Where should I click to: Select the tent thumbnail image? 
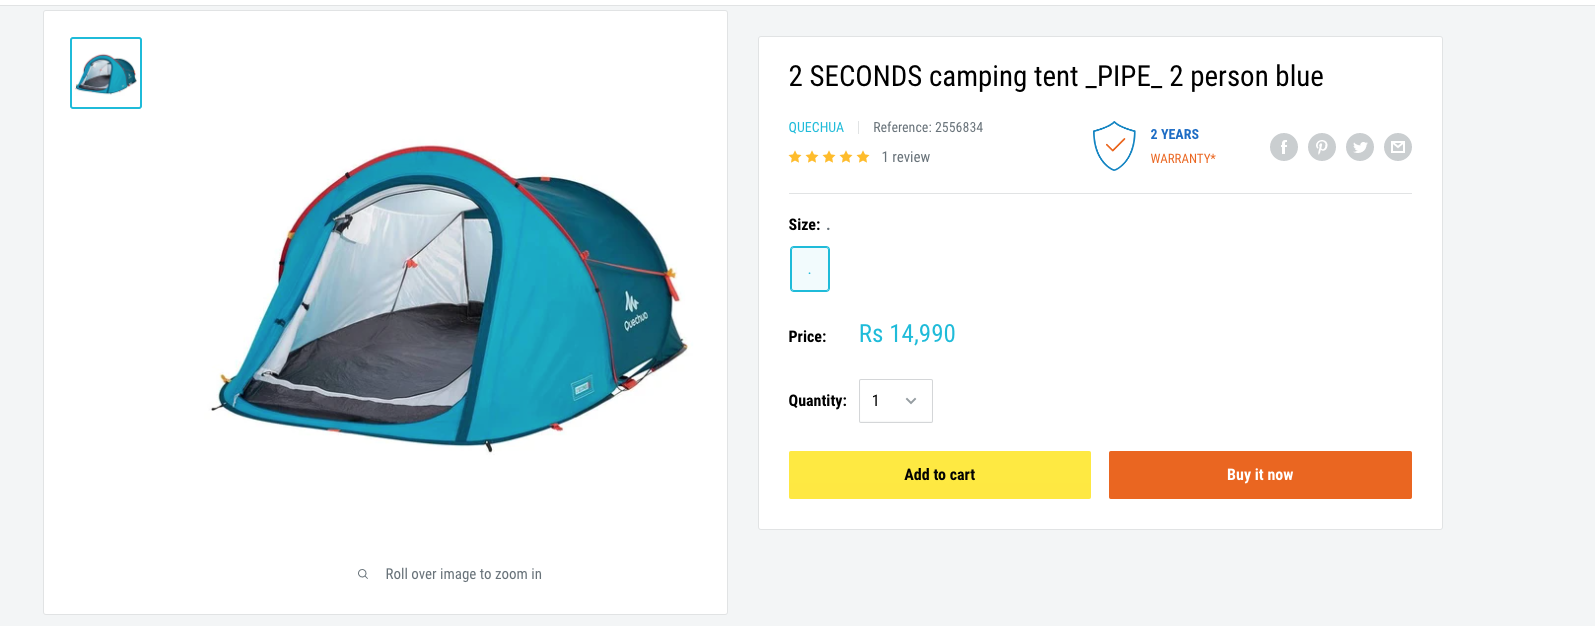pyautogui.click(x=106, y=73)
